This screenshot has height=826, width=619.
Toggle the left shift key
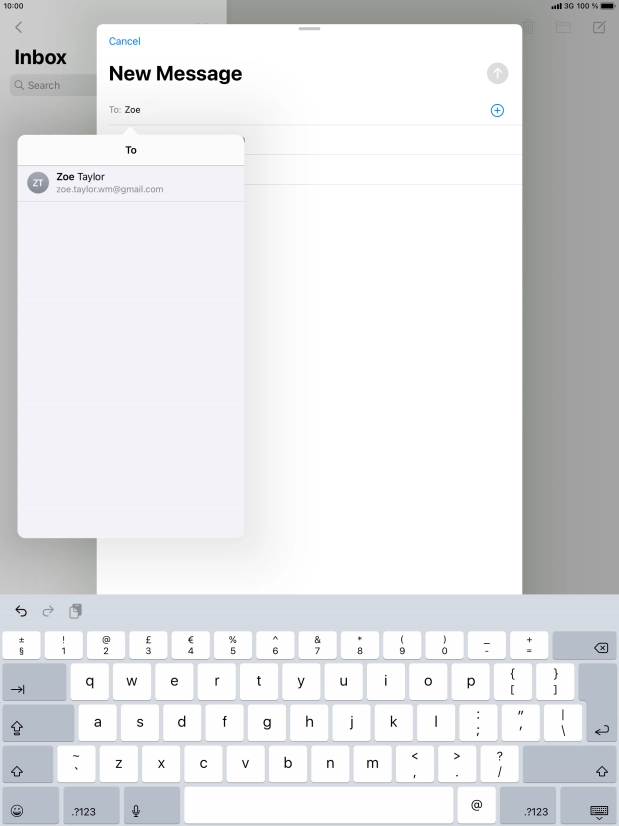(x=28, y=765)
